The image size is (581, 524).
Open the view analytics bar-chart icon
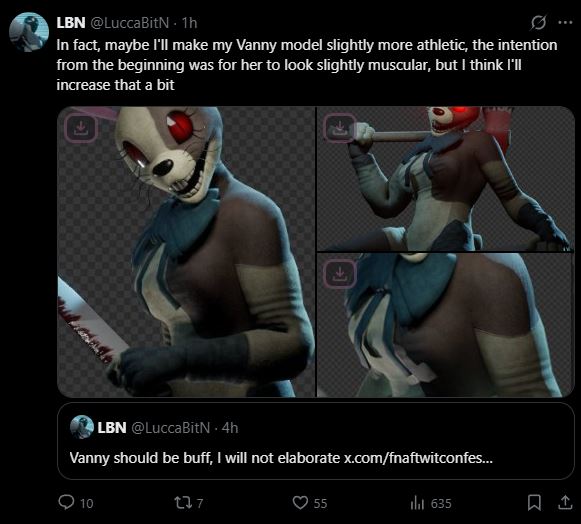pos(417,503)
